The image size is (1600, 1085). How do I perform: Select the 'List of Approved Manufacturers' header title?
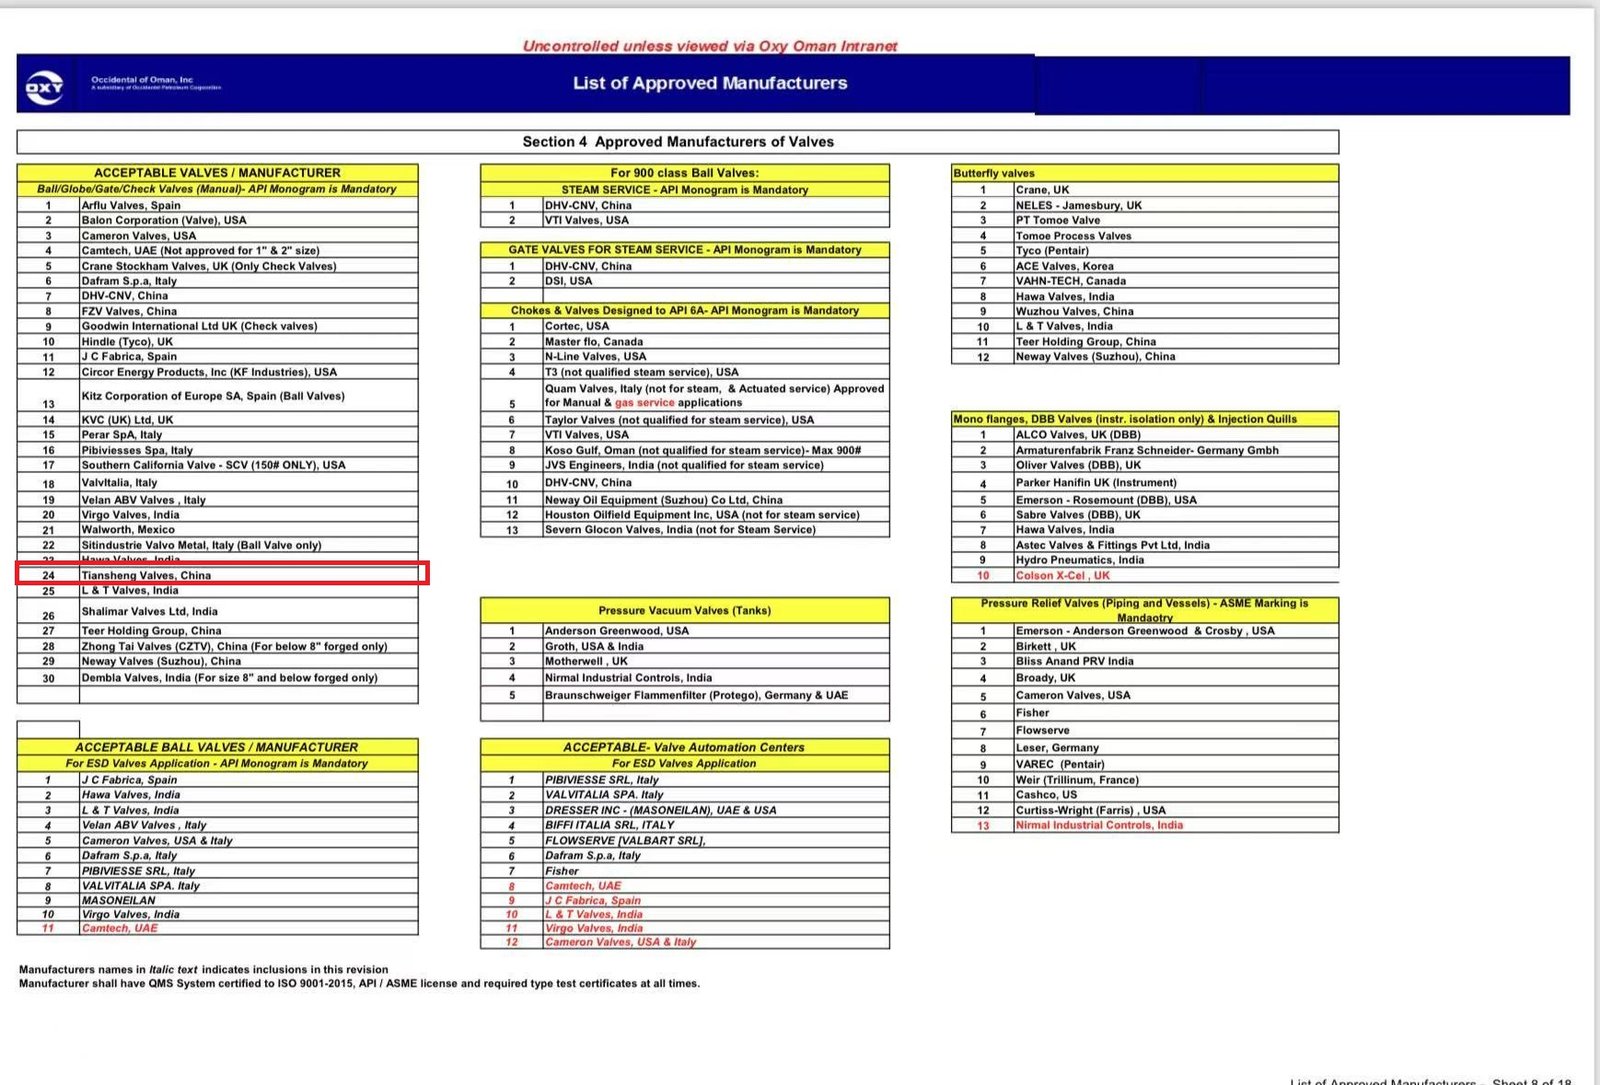[710, 83]
